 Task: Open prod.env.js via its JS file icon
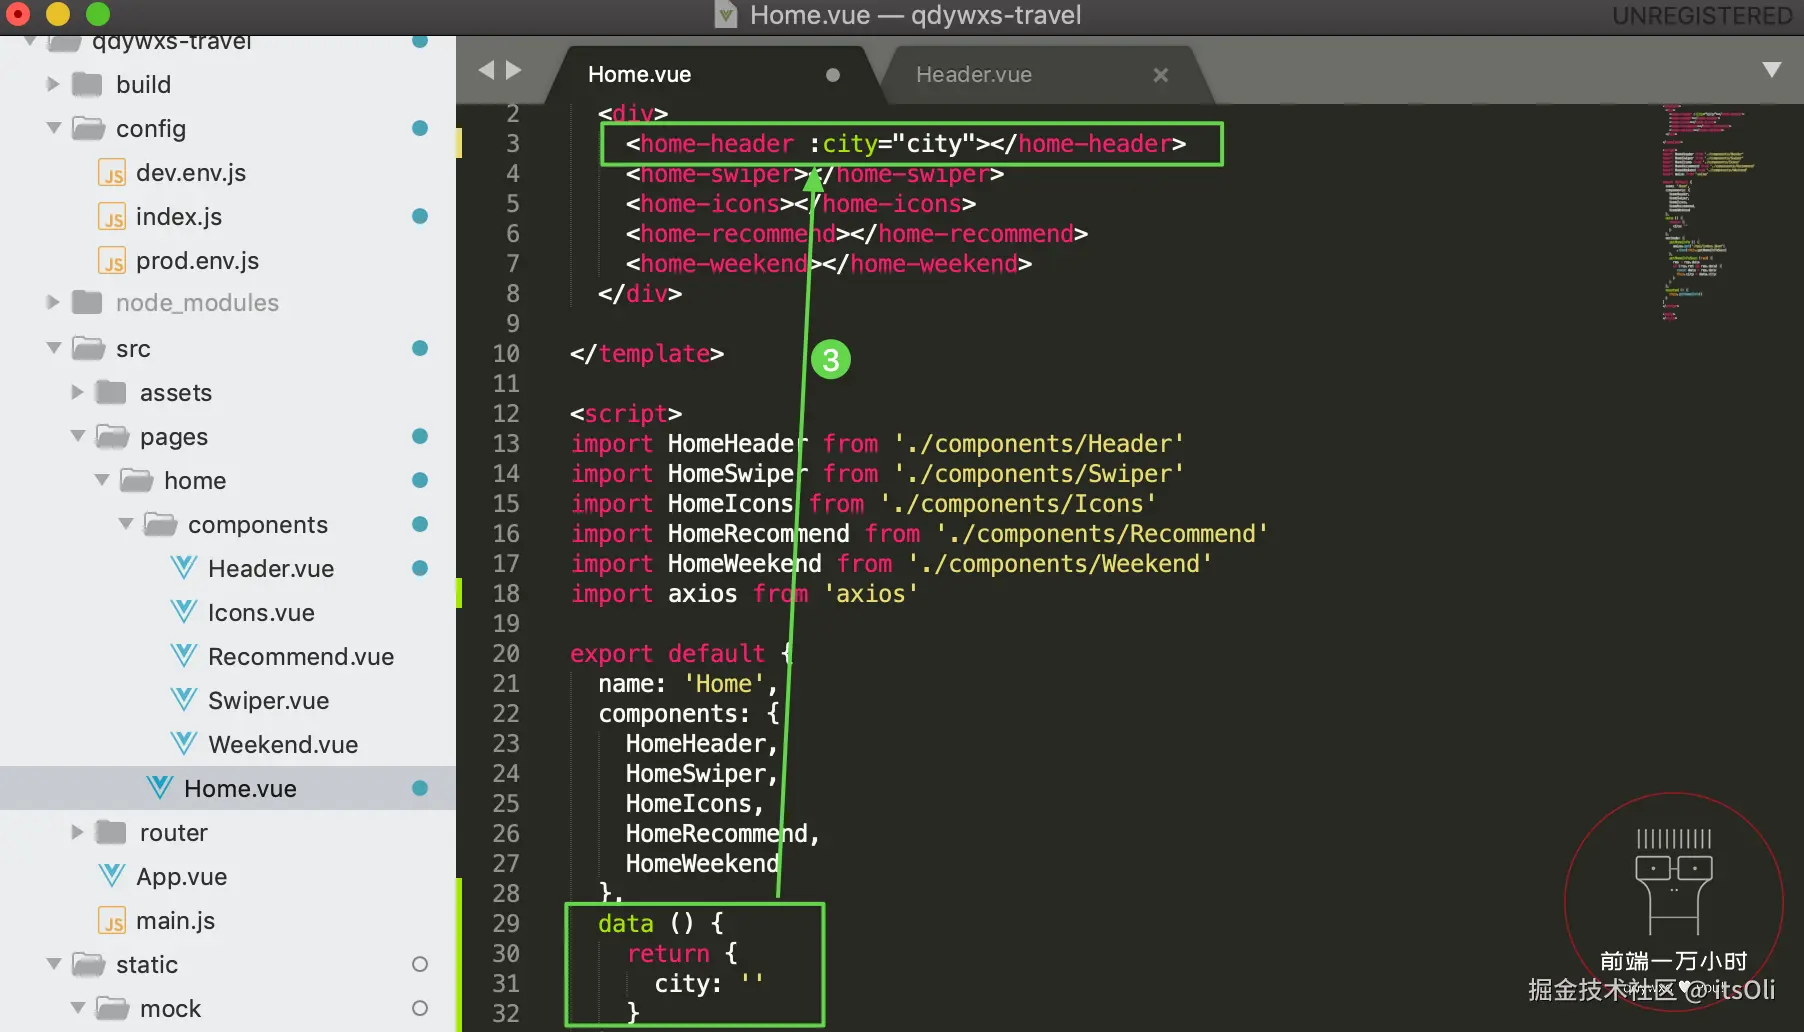click(x=112, y=261)
